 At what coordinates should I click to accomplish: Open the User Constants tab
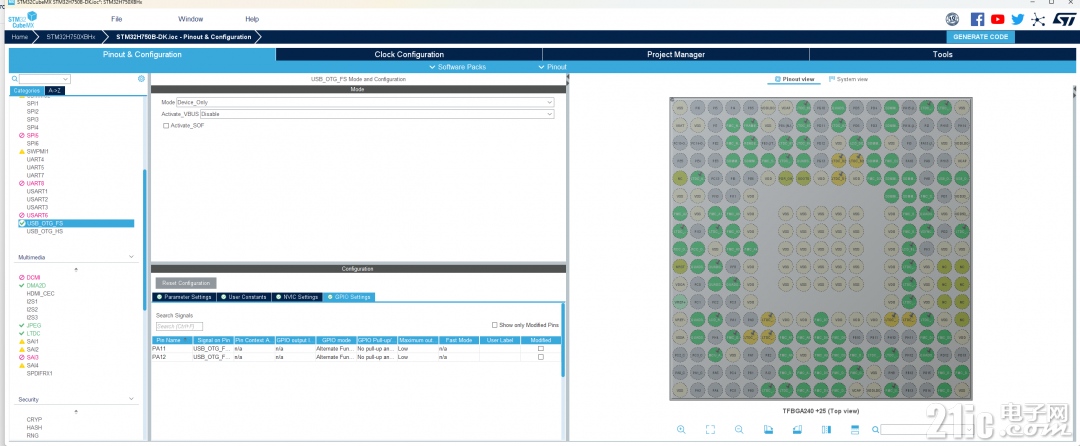(245, 297)
